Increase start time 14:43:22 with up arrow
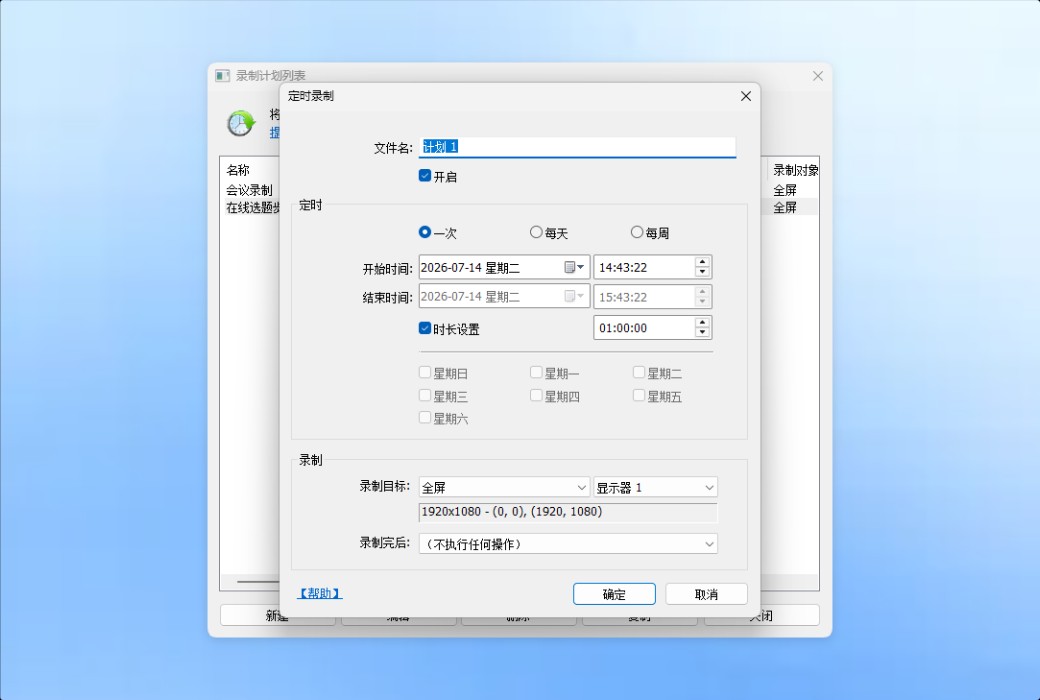The height and width of the screenshot is (700, 1040). [x=702, y=263]
